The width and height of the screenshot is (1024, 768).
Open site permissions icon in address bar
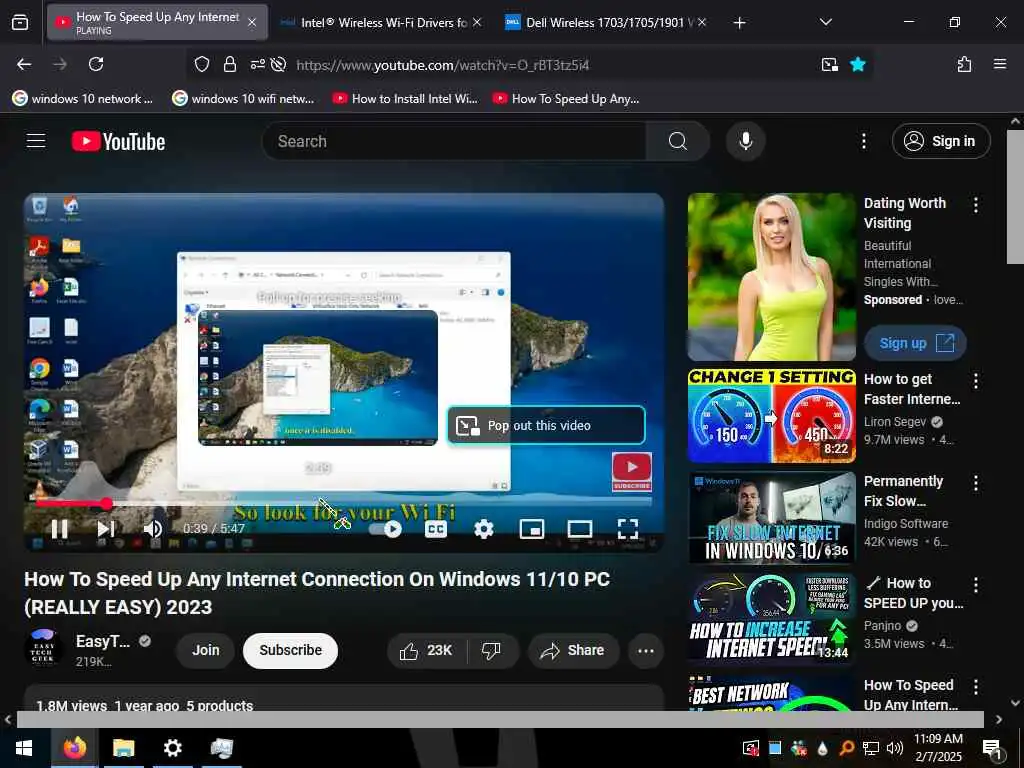pyautogui.click(x=257, y=64)
